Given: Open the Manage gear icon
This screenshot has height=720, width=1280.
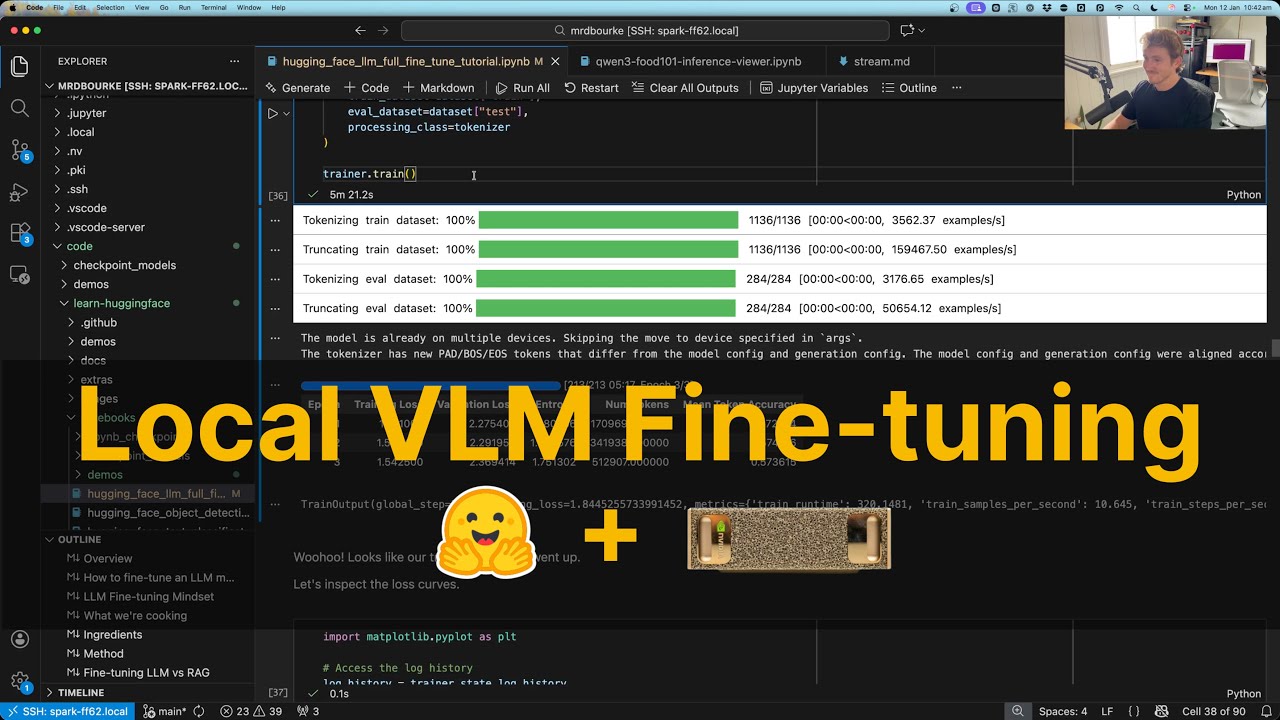Looking at the screenshot, I should [19, 682].
